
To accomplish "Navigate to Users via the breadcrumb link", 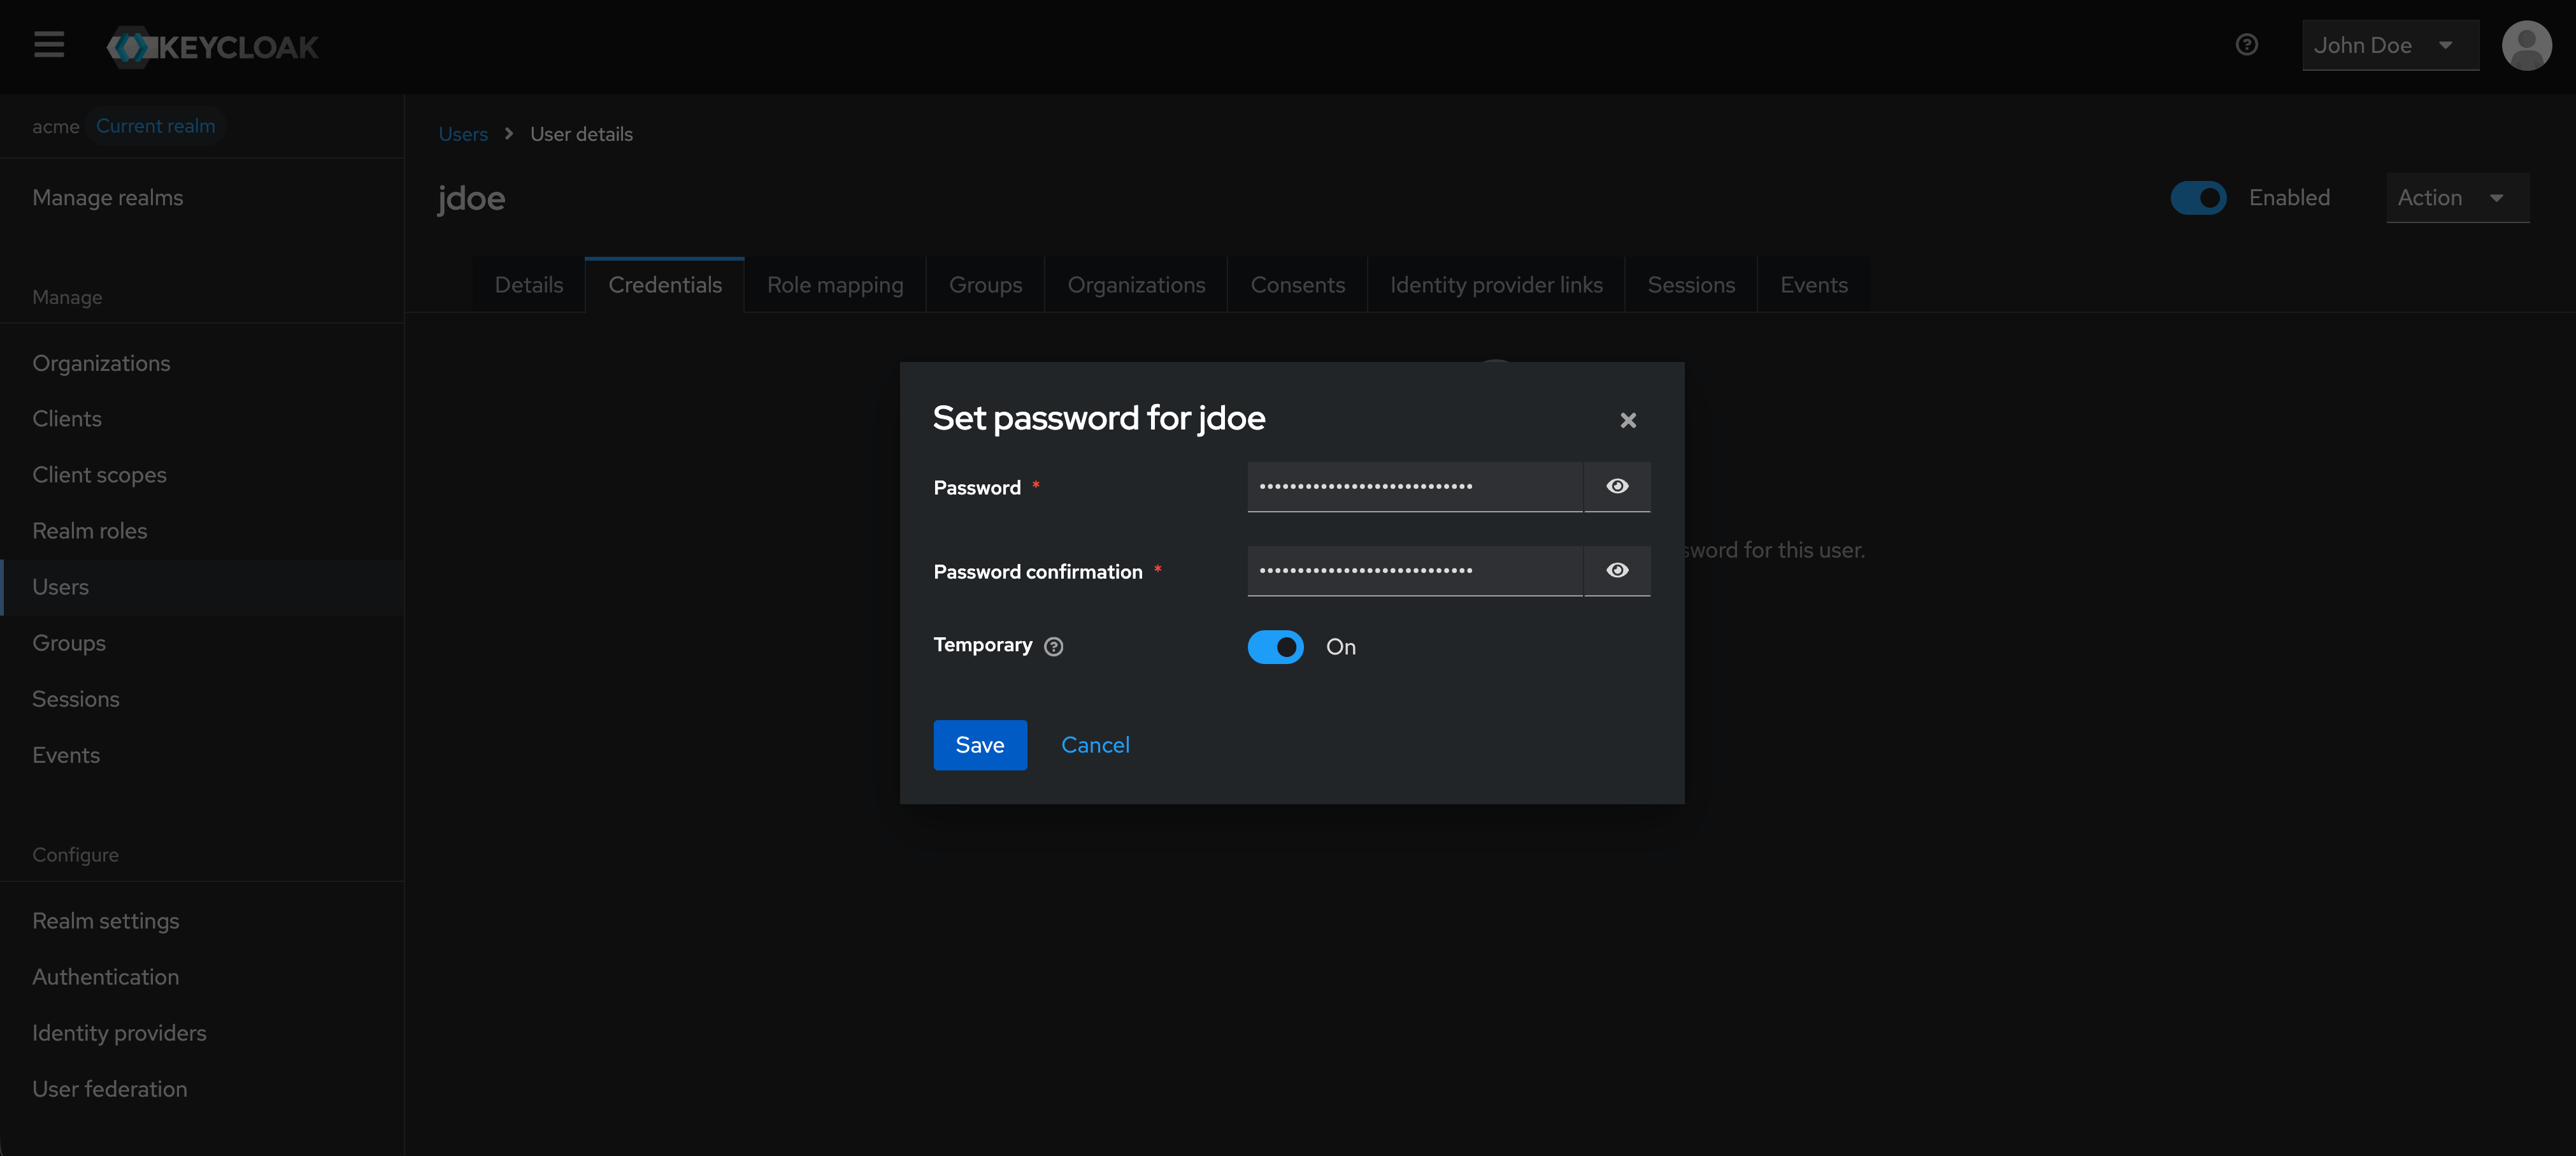I will [462, 133].
